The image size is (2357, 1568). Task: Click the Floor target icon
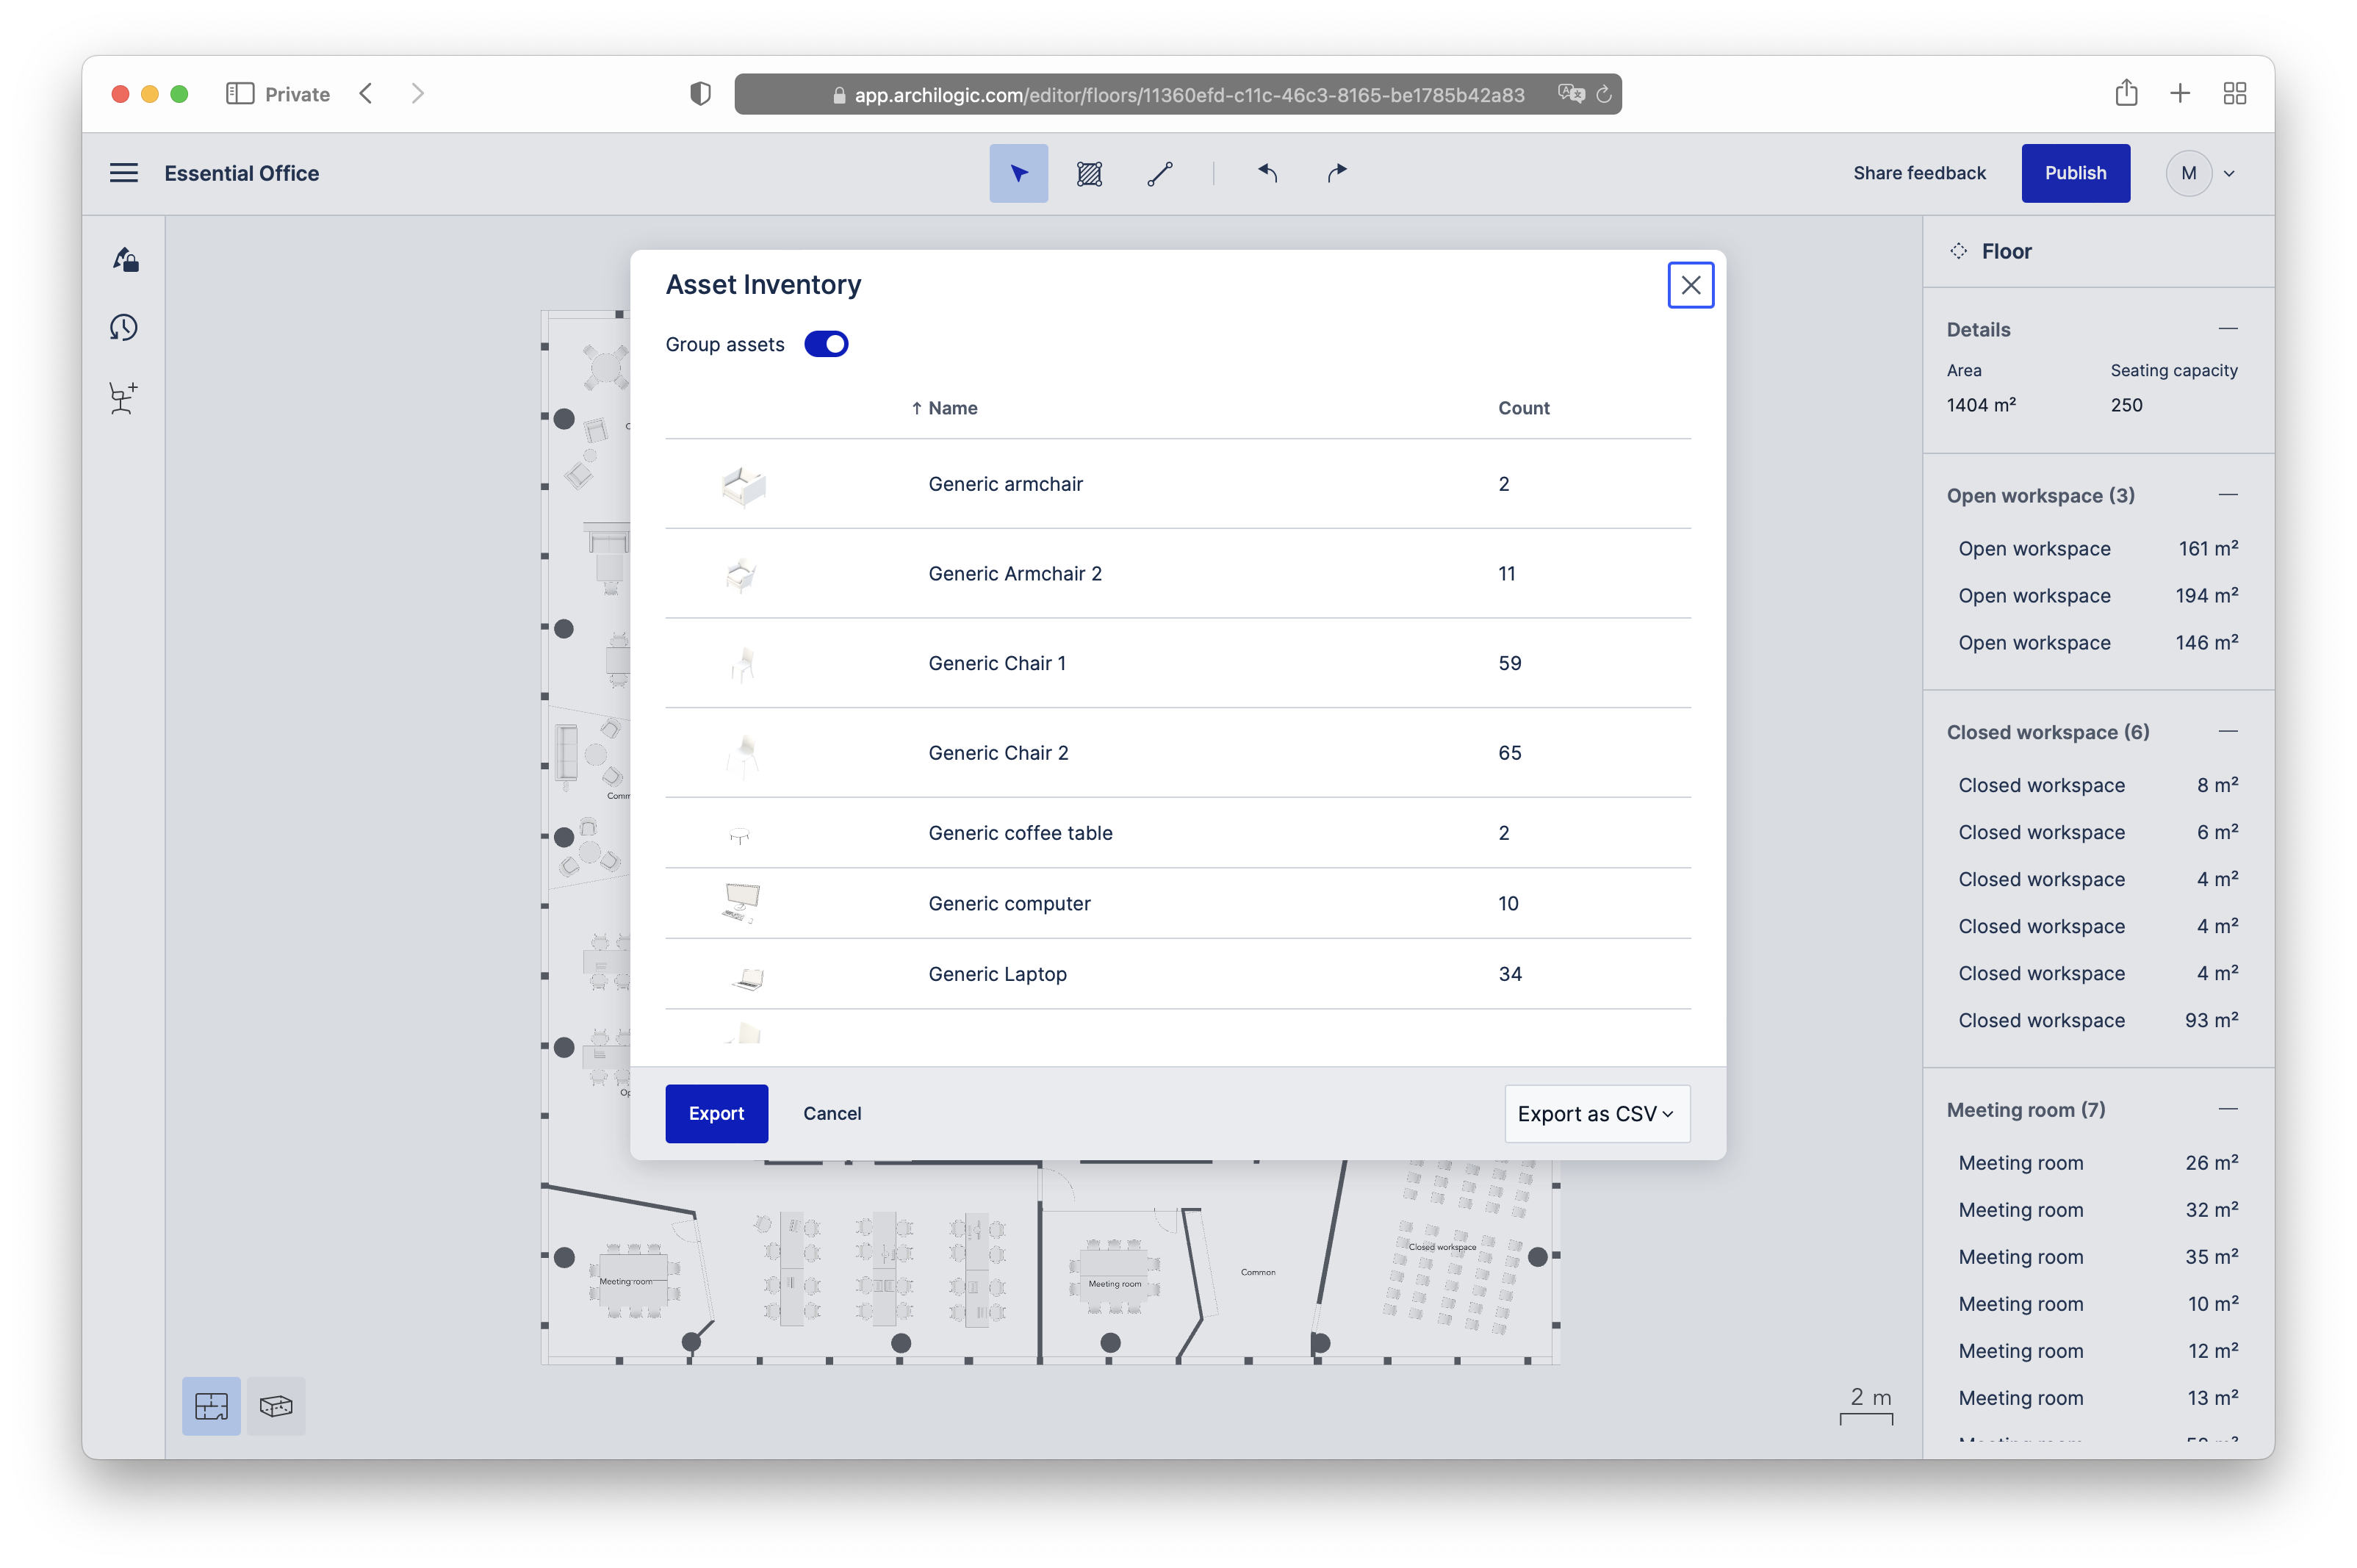(x=1958, y=251)
